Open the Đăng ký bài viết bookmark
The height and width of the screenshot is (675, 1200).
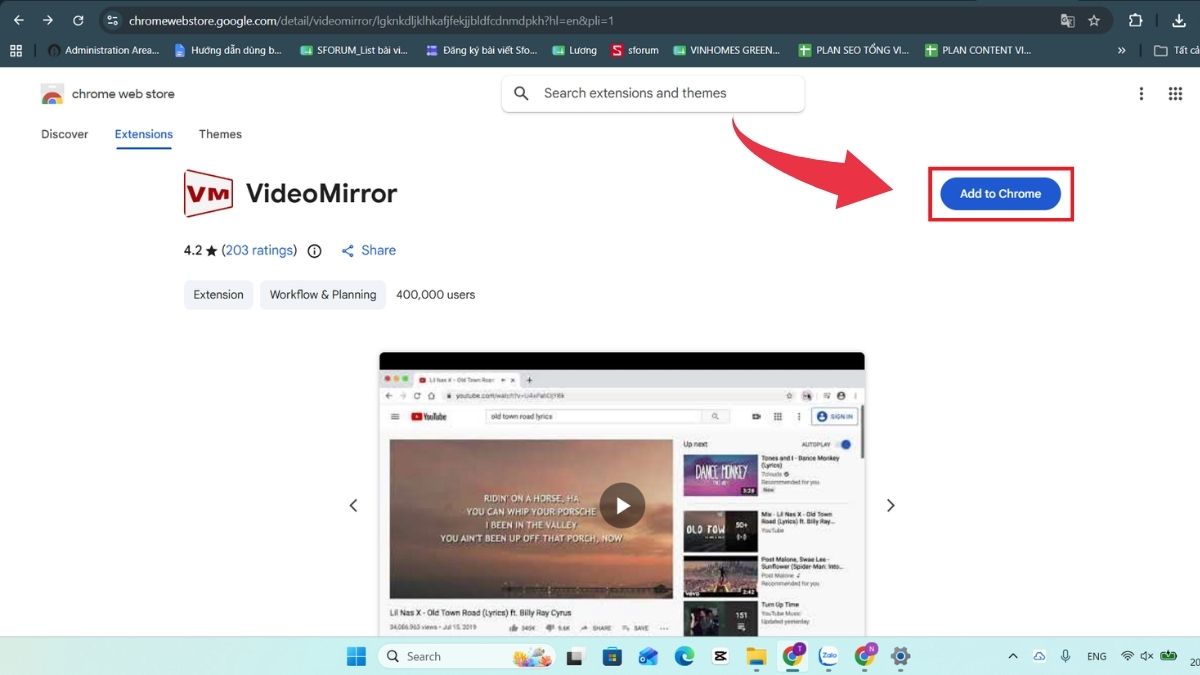coord(481,50)
